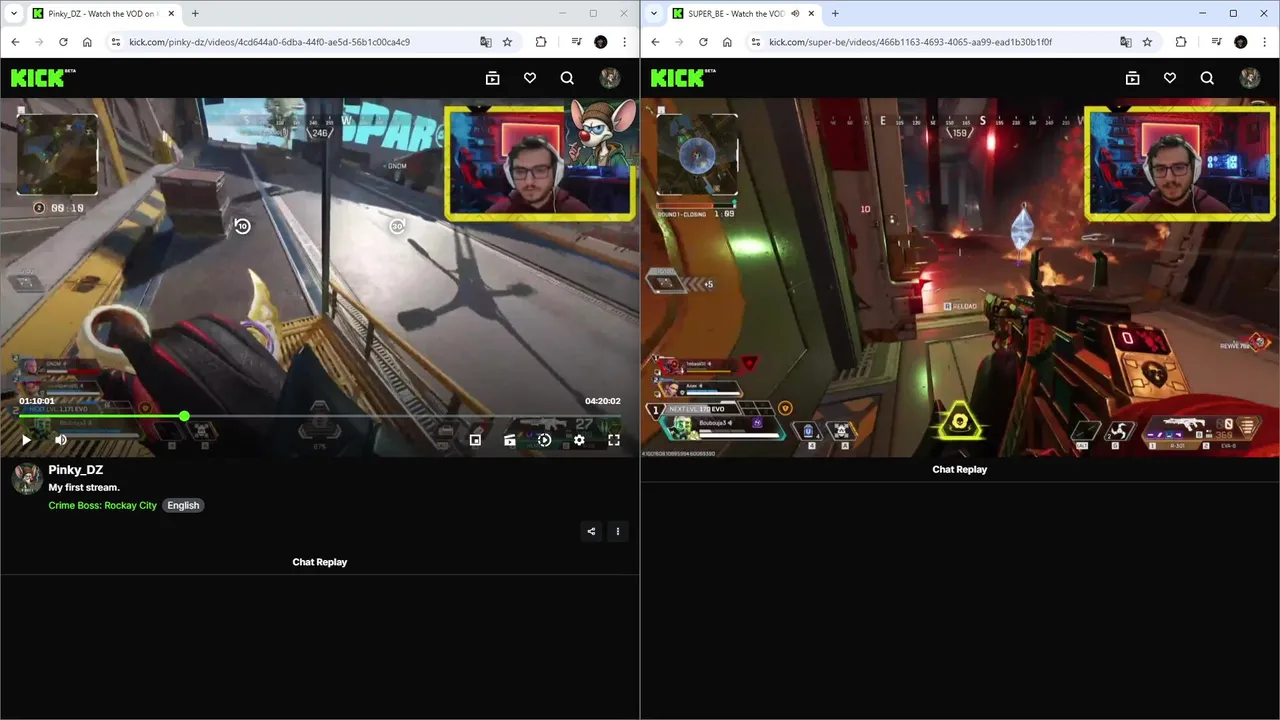Click the English language tag
The width and height of the screenshot is (1280, 720).
(x=183, y=505)
